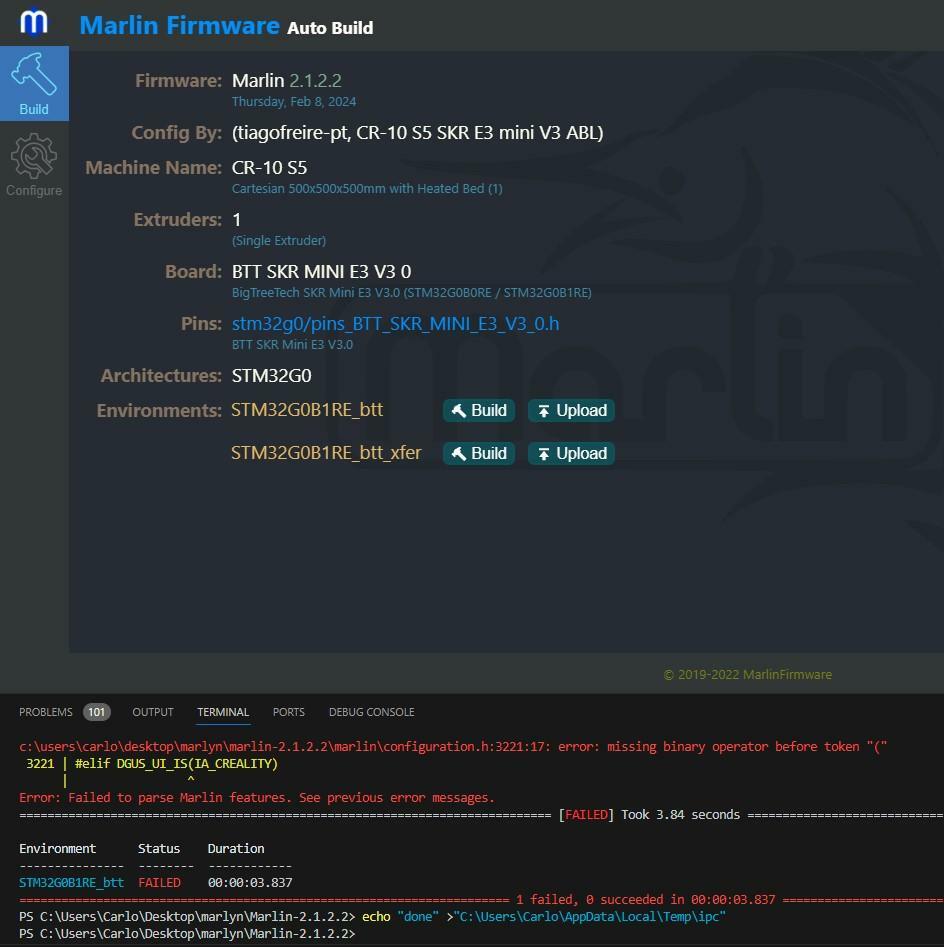Open the pins_BTT_SKR_MINI_E3_V3_0.h link

pyautogui.click(x=396, y=324)
